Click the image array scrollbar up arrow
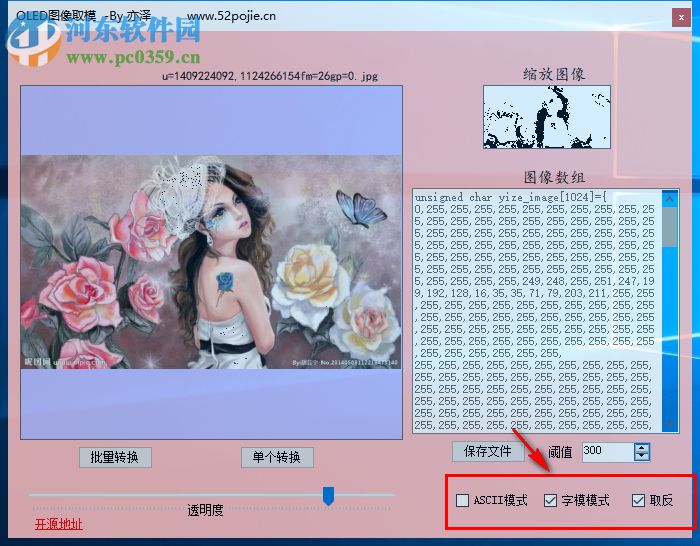 click(x=670, y=199)
